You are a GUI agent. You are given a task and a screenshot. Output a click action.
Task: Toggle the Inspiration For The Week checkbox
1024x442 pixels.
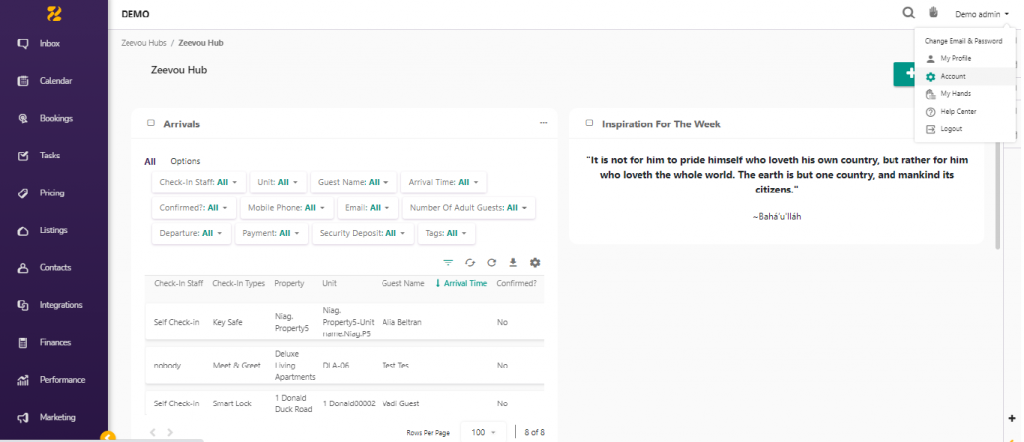tap(590, 123)
